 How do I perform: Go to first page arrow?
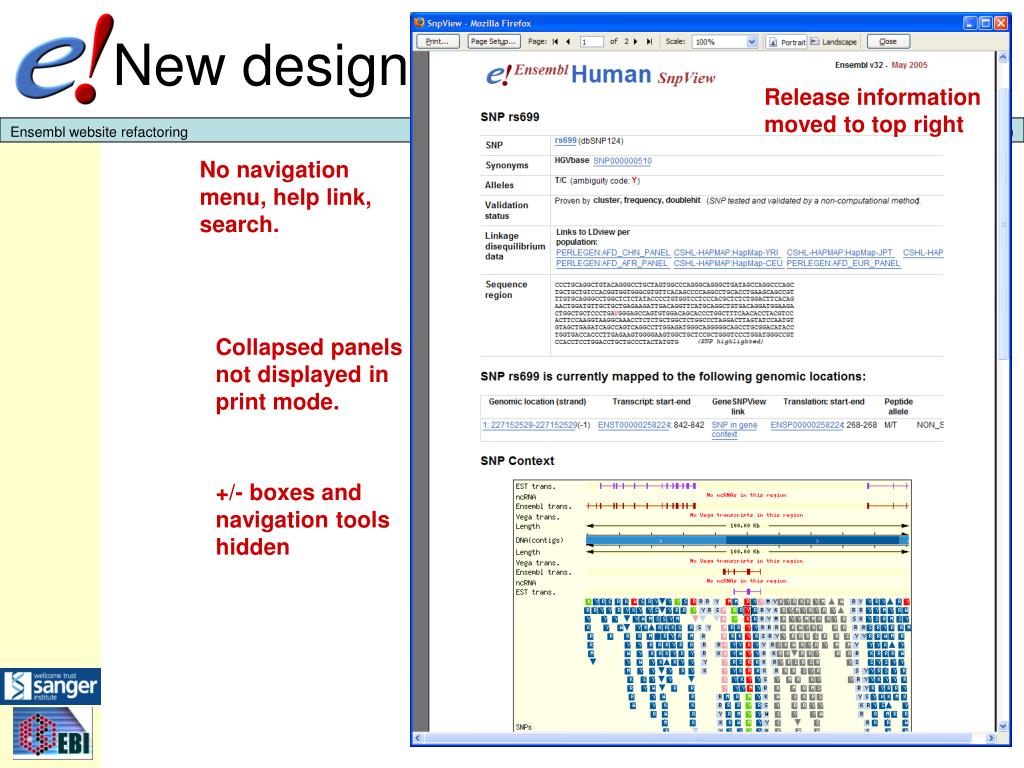click(555, 42)
